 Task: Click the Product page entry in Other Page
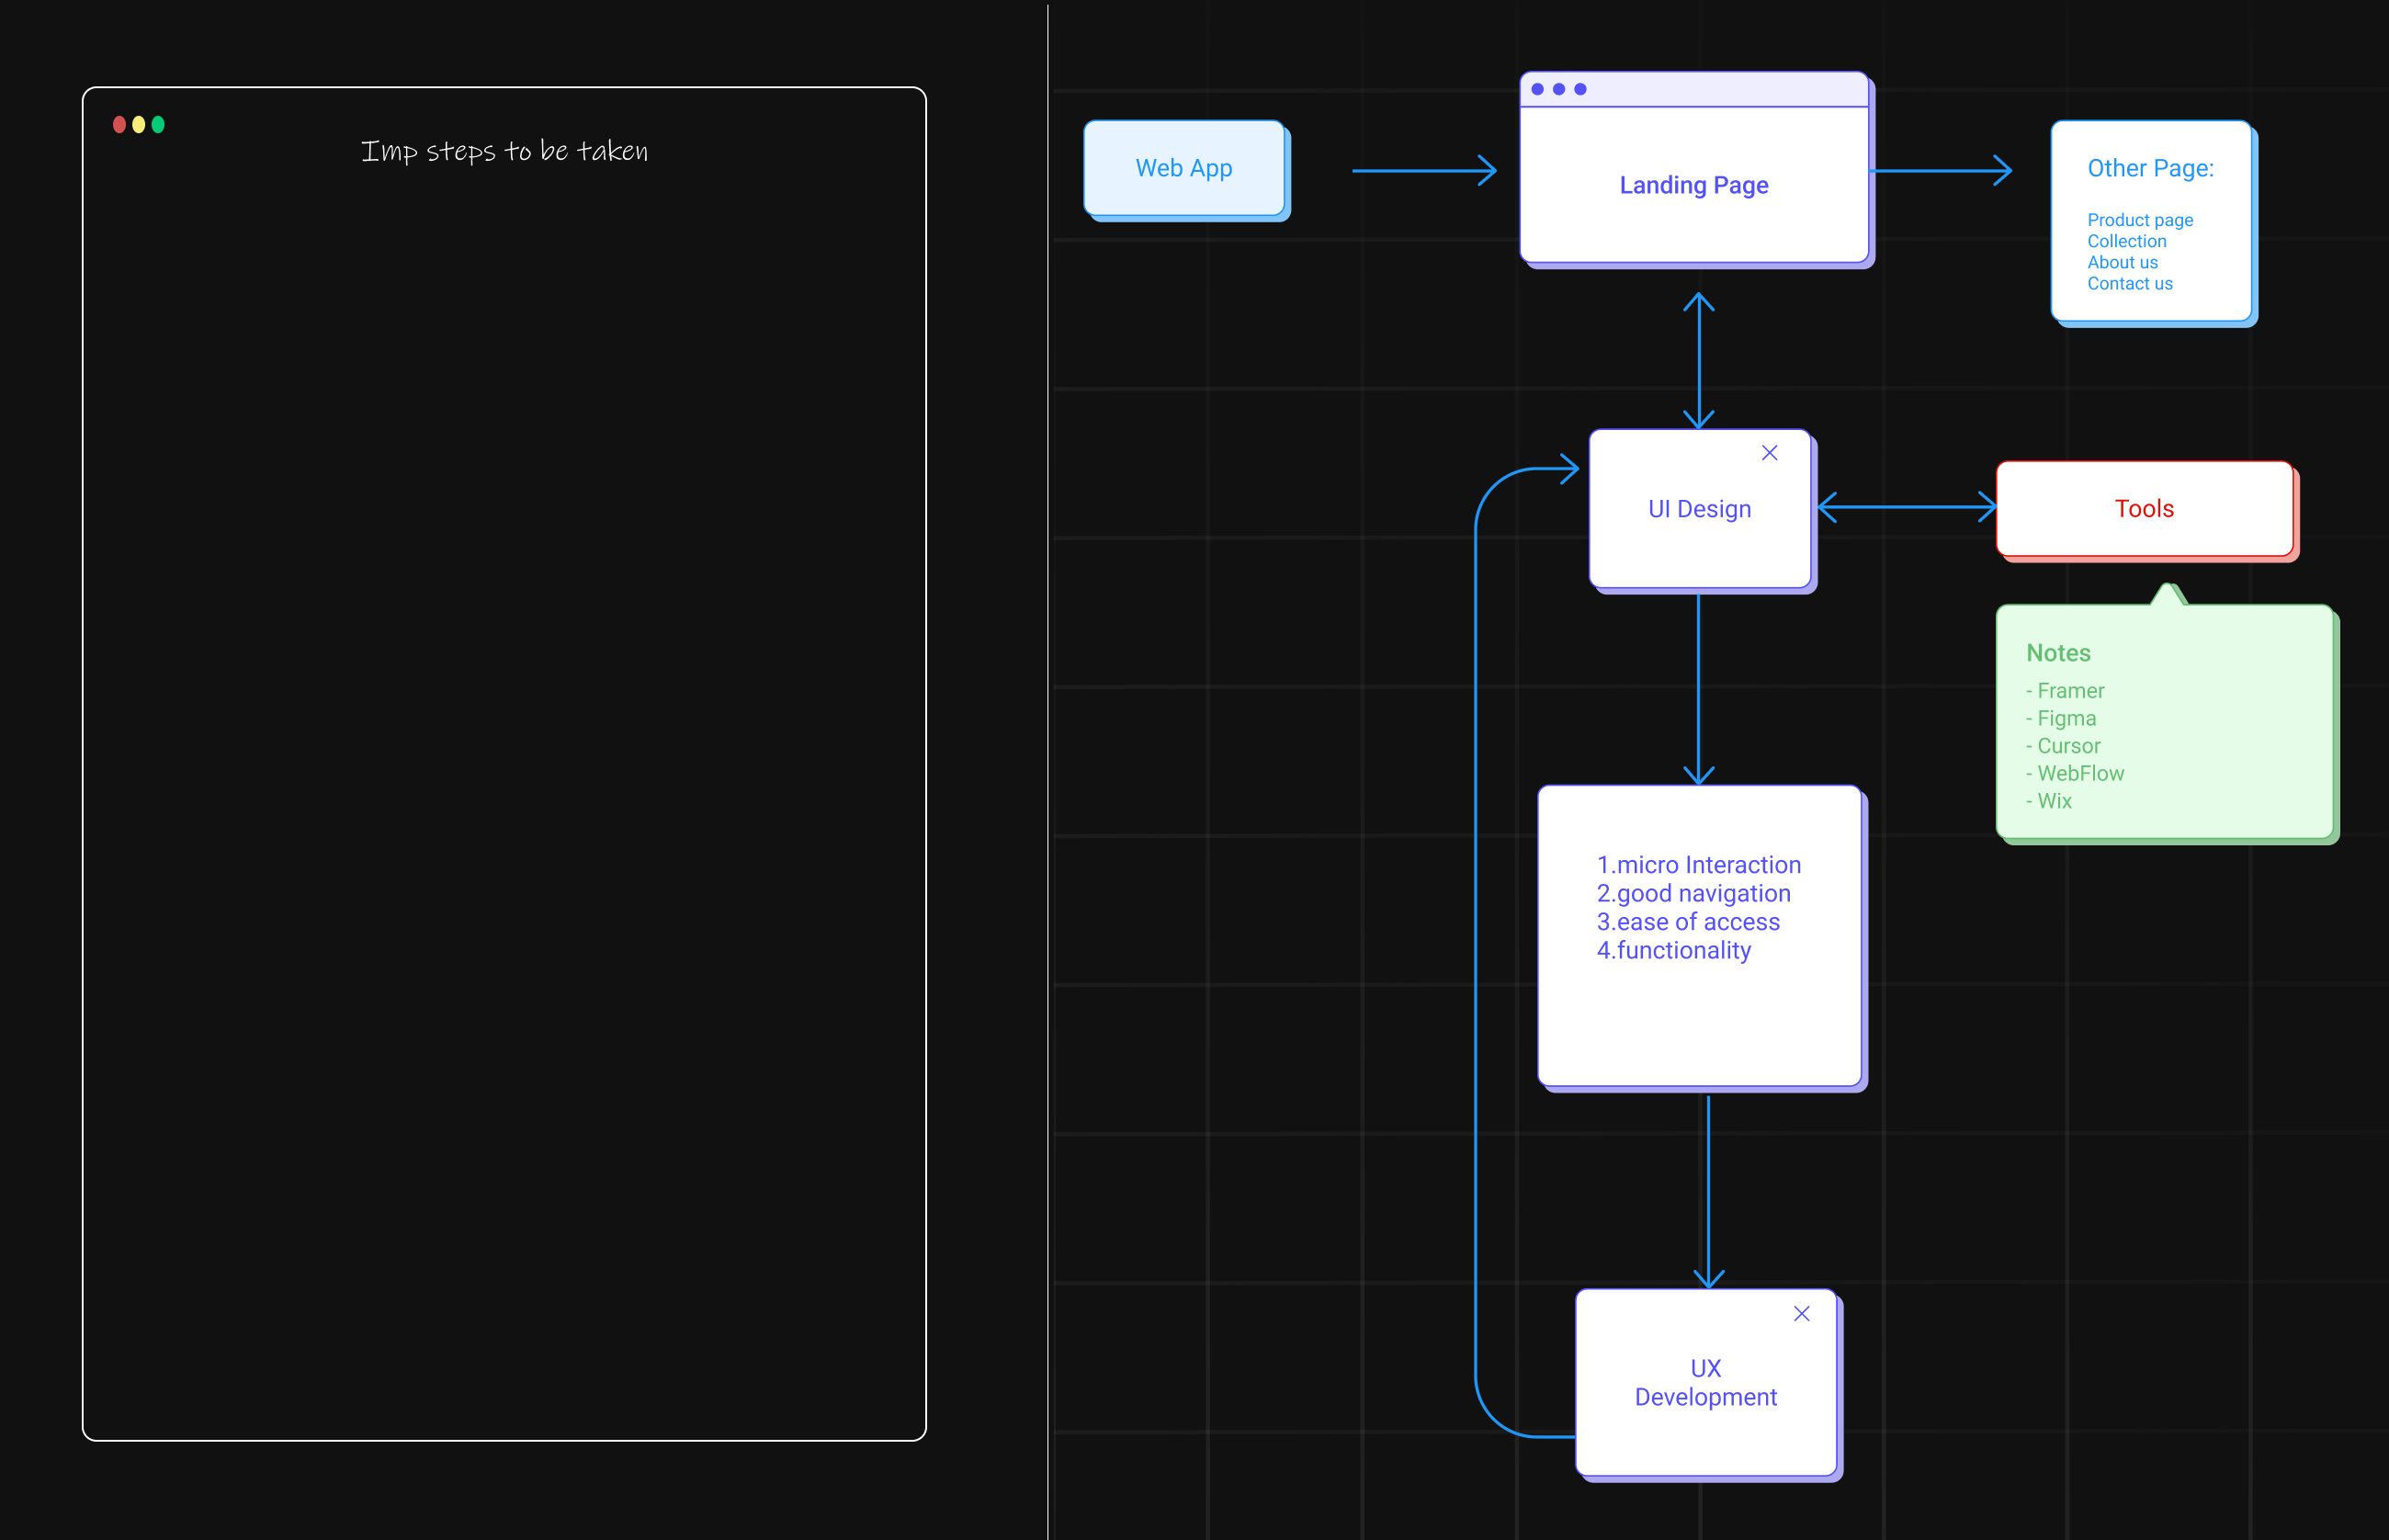coord(2139,220)
